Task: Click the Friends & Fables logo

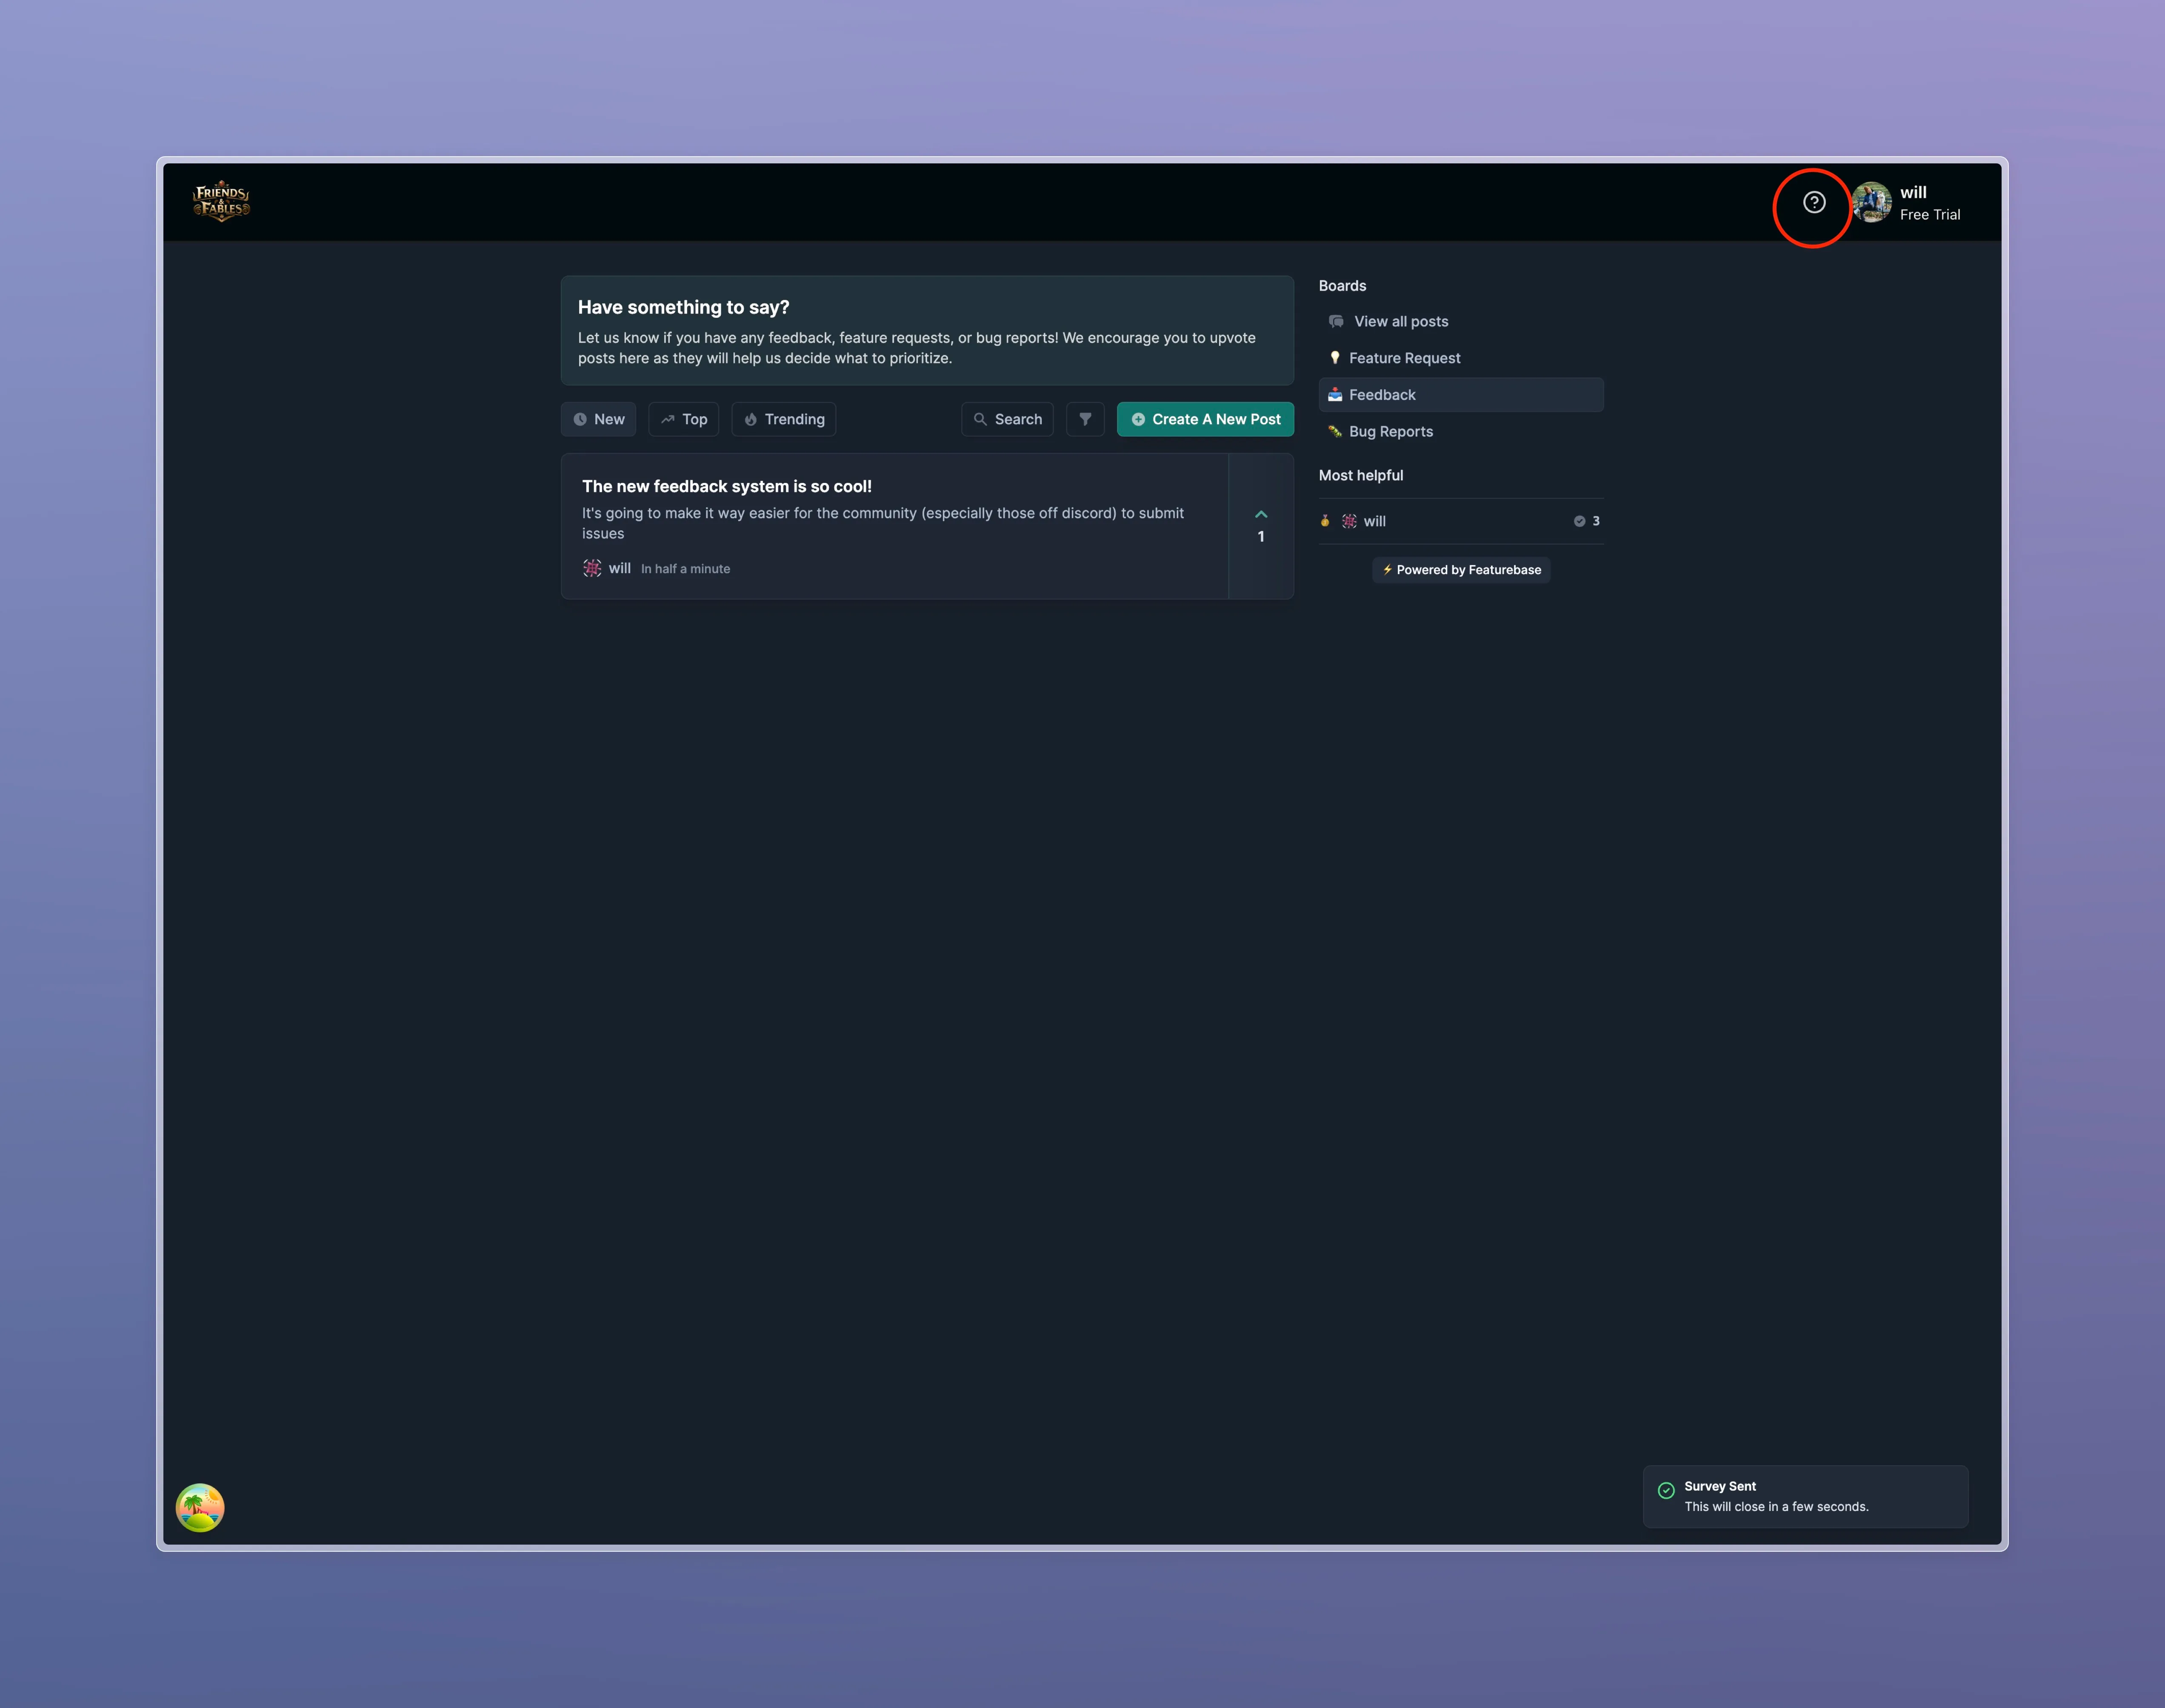Action: tap(220, 201)
